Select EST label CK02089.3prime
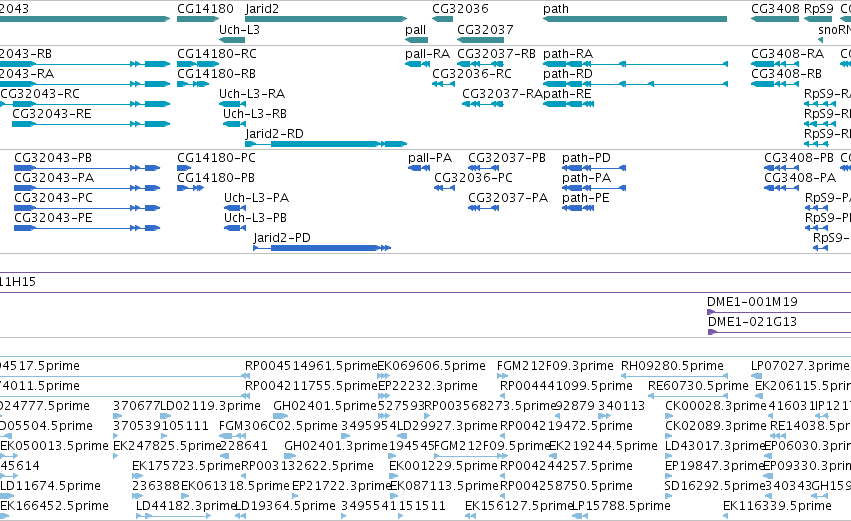The image size is (851, 521). pyautogui.click(x=716, y=427)
